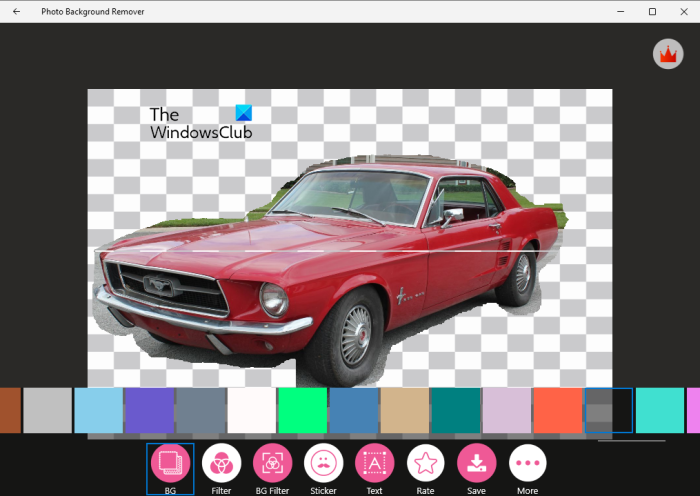700x496 pixels.
Task: Choose the purple background swatch
Action: [150, 410]
